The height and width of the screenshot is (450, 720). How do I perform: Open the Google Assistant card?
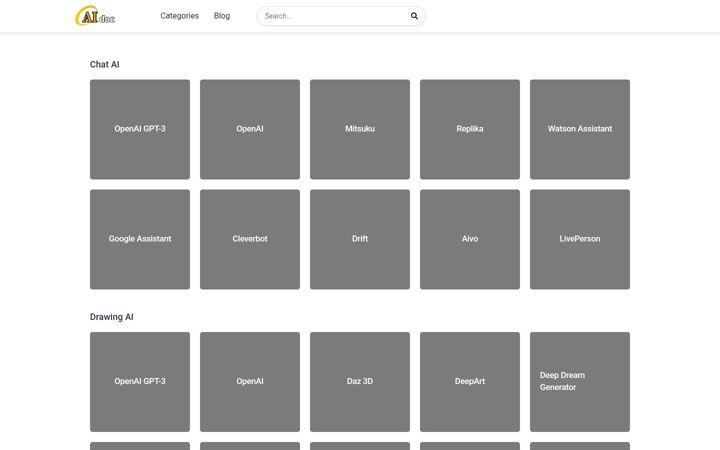(x=140, y=239)
